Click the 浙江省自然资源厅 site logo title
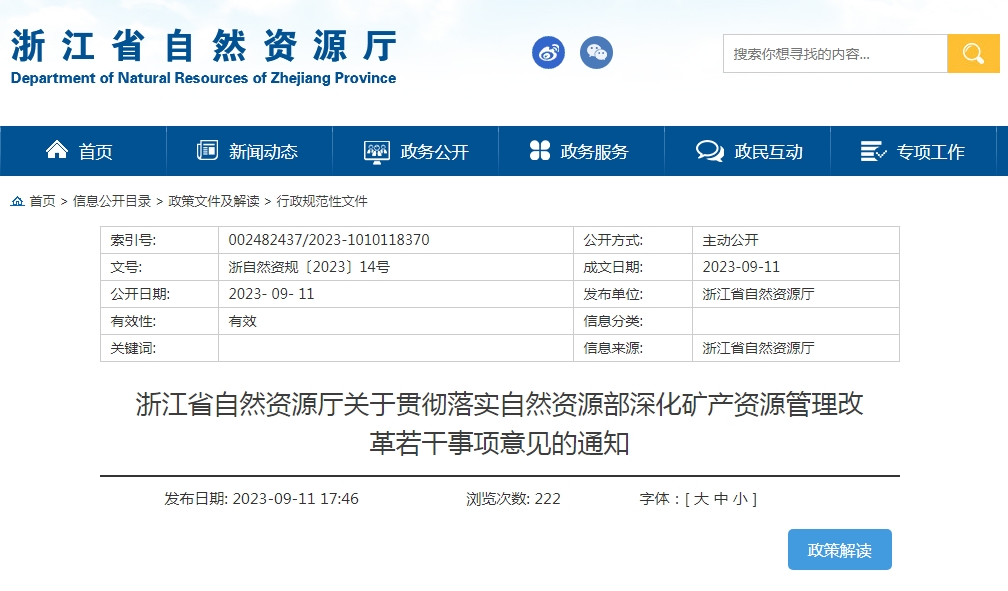1008x591 pixels. (204, 46)
